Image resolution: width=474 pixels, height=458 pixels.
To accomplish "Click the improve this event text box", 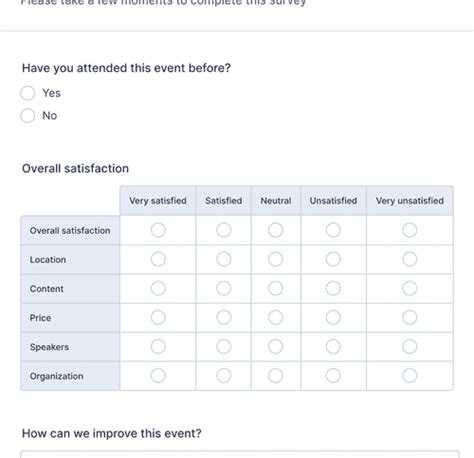I will point(240,454).
